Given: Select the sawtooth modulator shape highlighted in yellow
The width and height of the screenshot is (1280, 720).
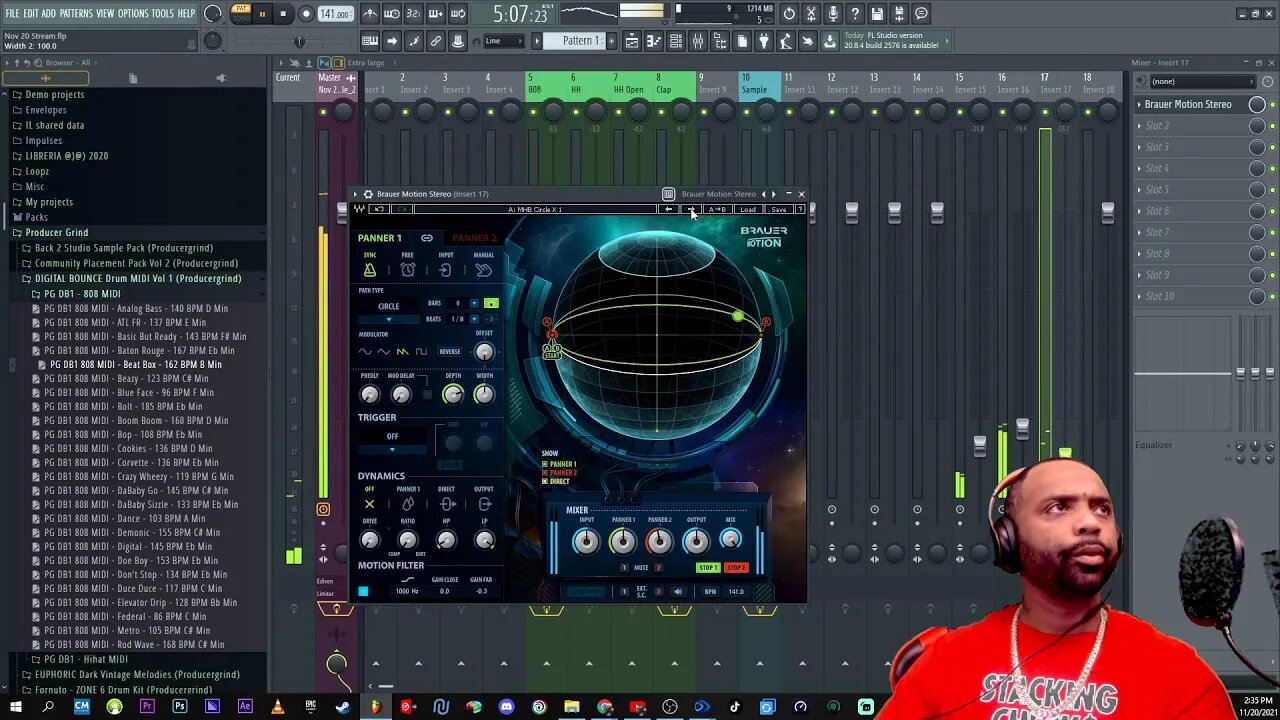Looking at the screenshot, I should pos(402,352).
